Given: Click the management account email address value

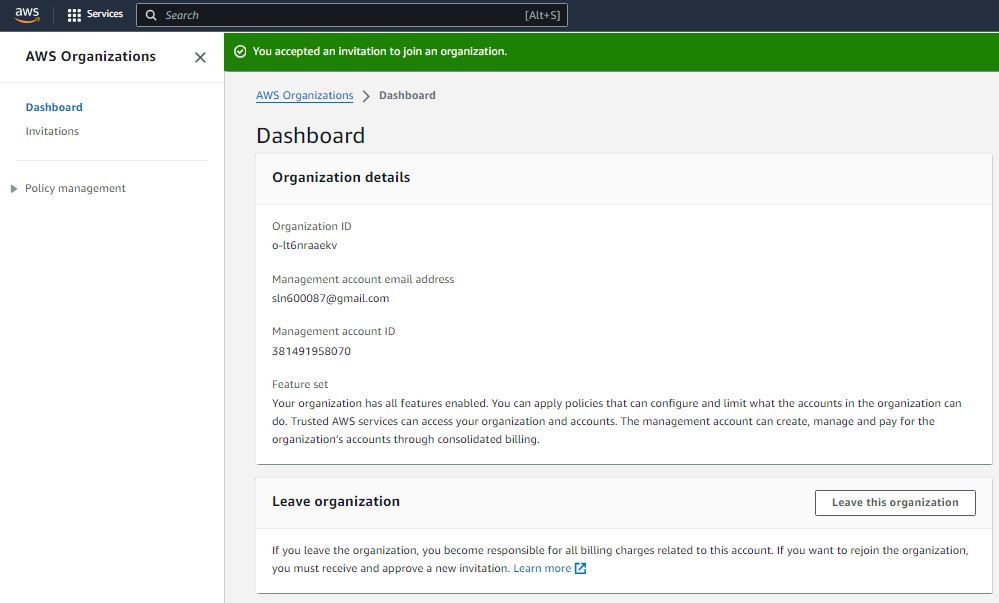Looking at the screenshot, I should (330, 298).
